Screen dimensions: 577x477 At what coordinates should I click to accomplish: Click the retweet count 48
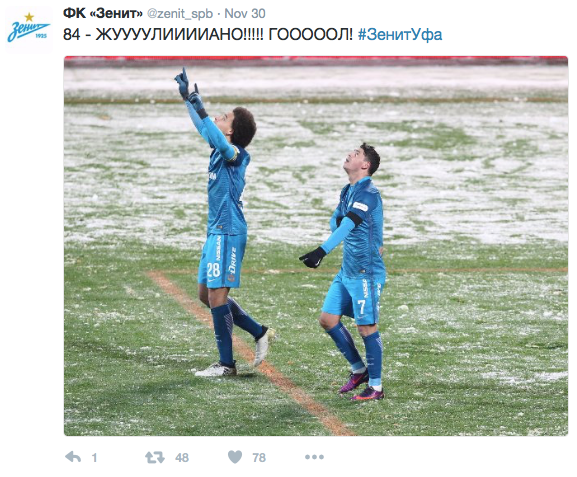point(182,457)
